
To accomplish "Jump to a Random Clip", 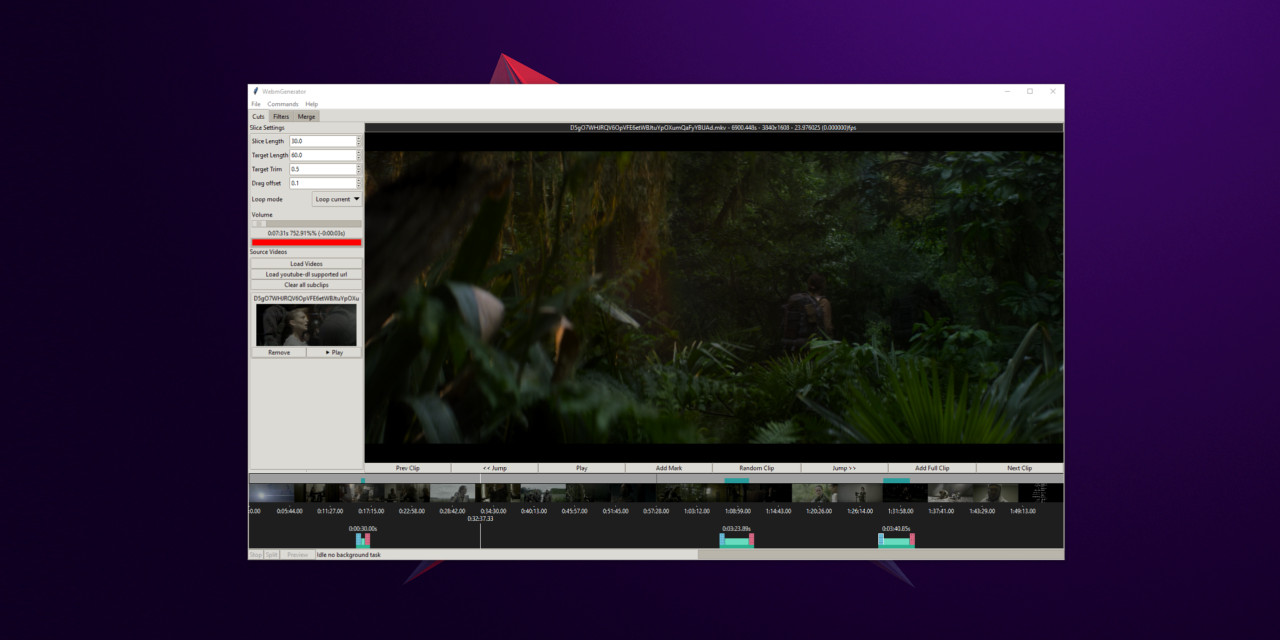I will click(757, 467).
